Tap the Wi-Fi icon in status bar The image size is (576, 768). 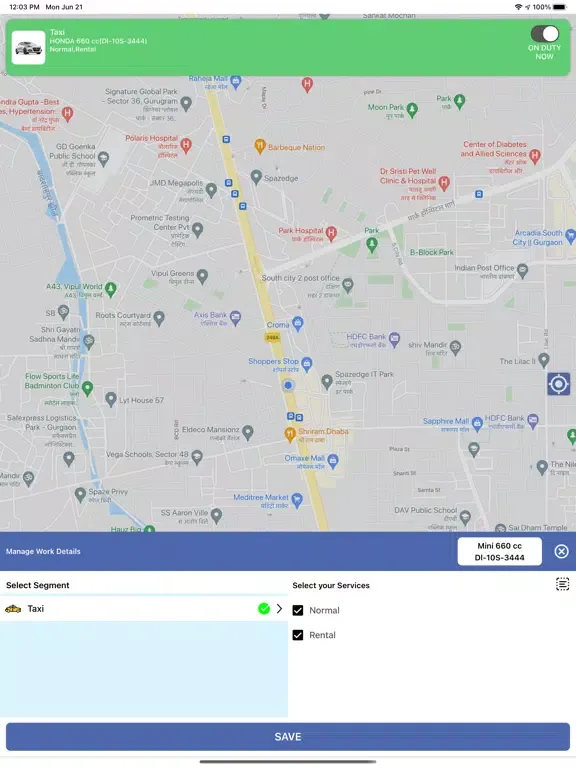pyautogui.click(x=518, y=7)
